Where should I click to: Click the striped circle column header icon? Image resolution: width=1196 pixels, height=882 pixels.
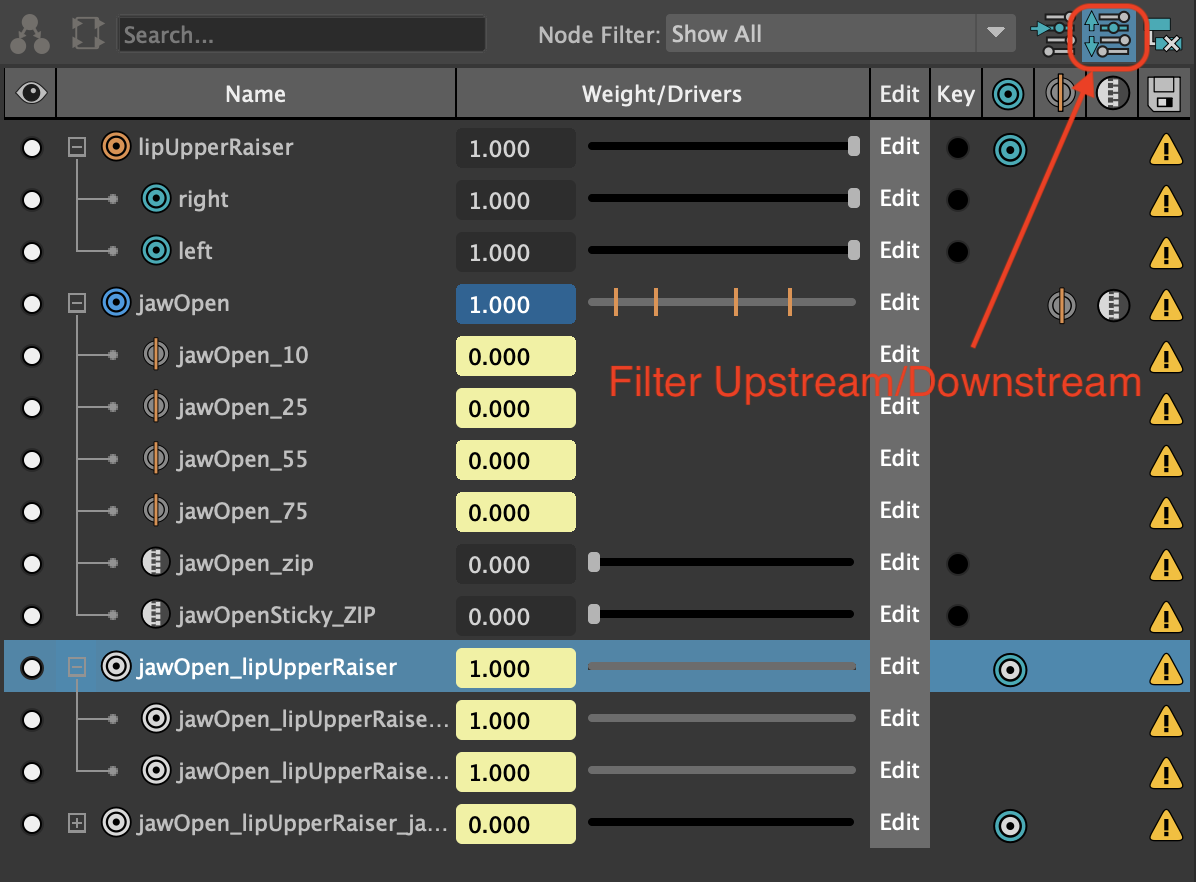1113,94
